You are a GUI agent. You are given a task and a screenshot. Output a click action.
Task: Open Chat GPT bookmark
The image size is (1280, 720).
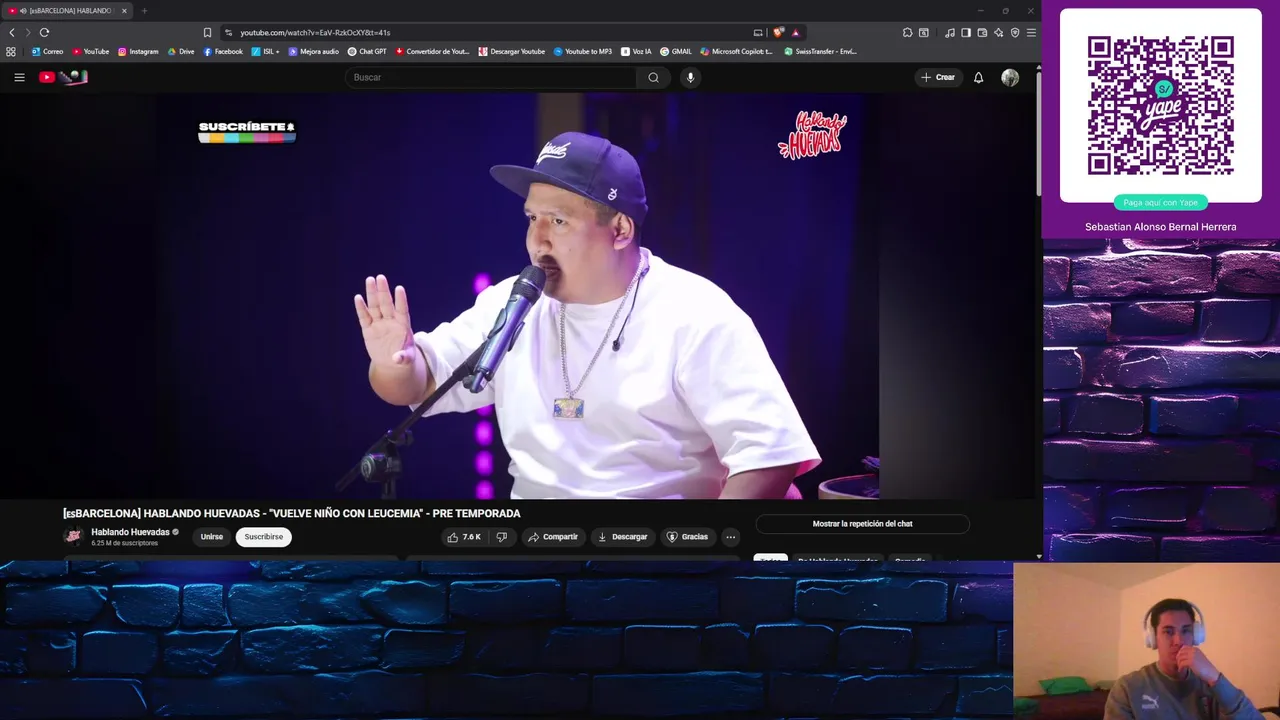pos(367,51)
